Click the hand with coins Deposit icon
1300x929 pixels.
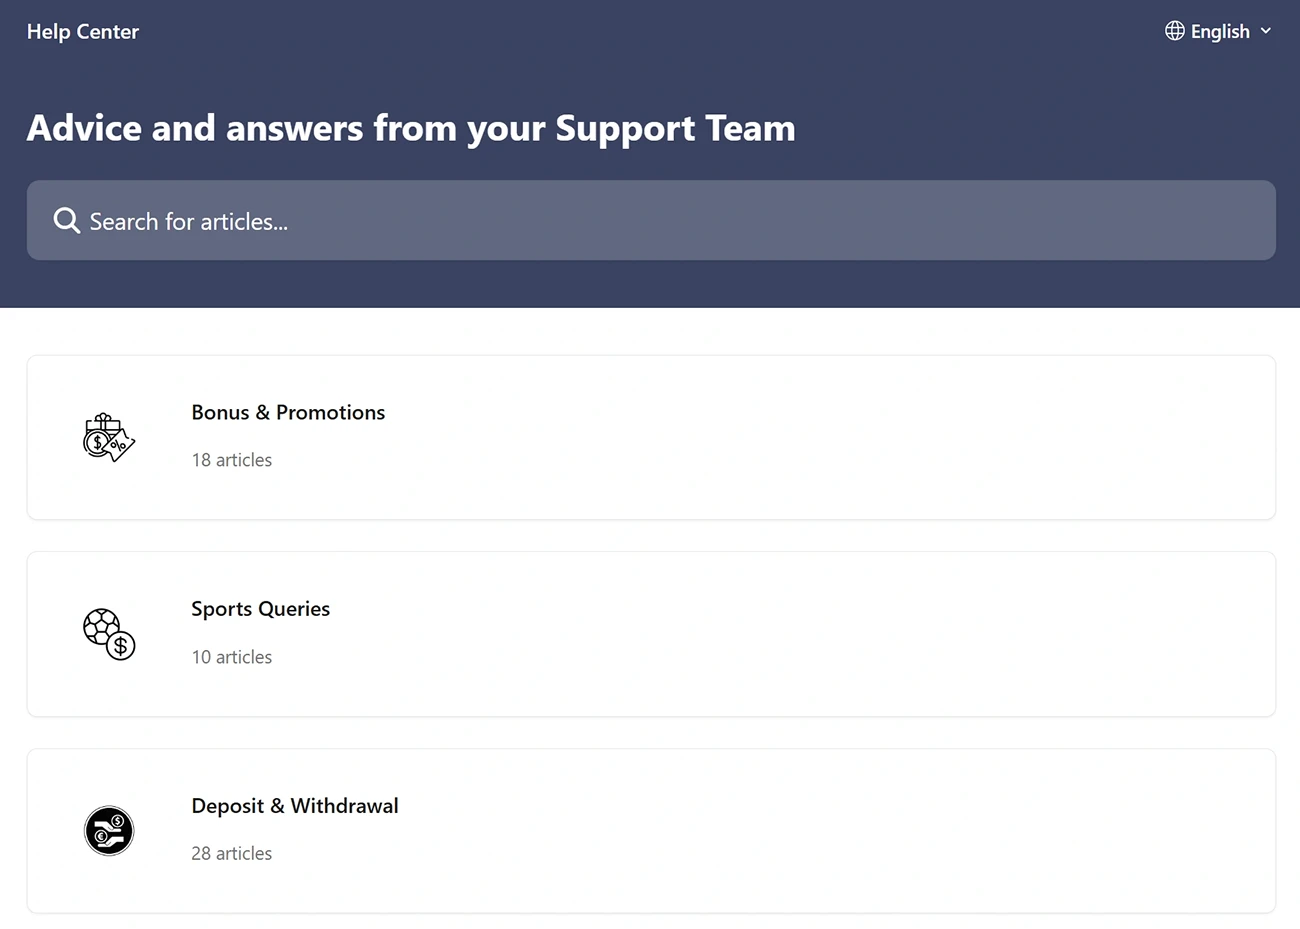click(108, 831)
